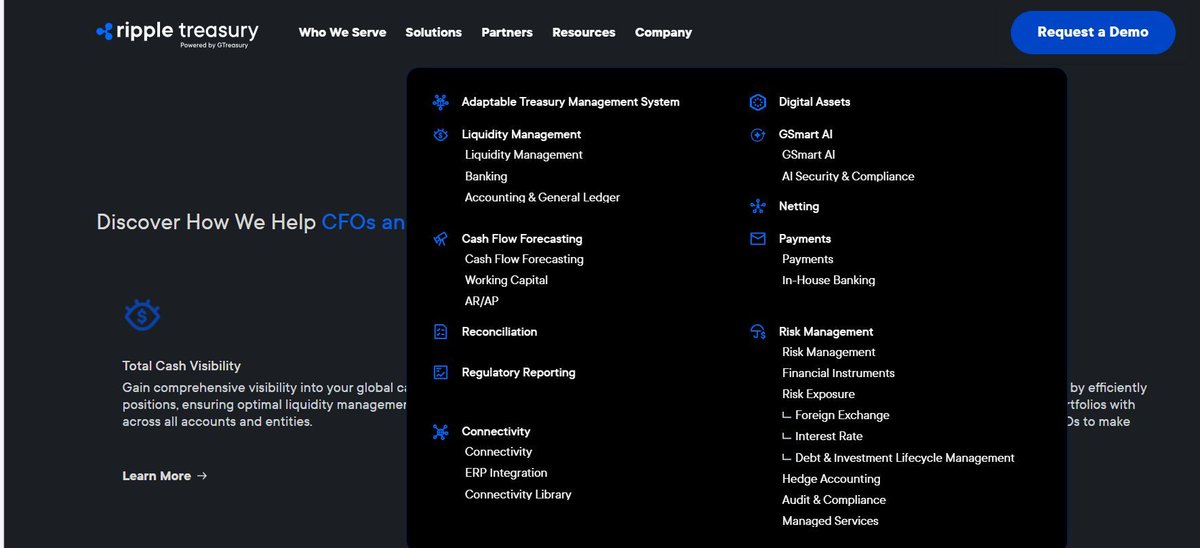Open the Company menu

click(x=663, y=32)
